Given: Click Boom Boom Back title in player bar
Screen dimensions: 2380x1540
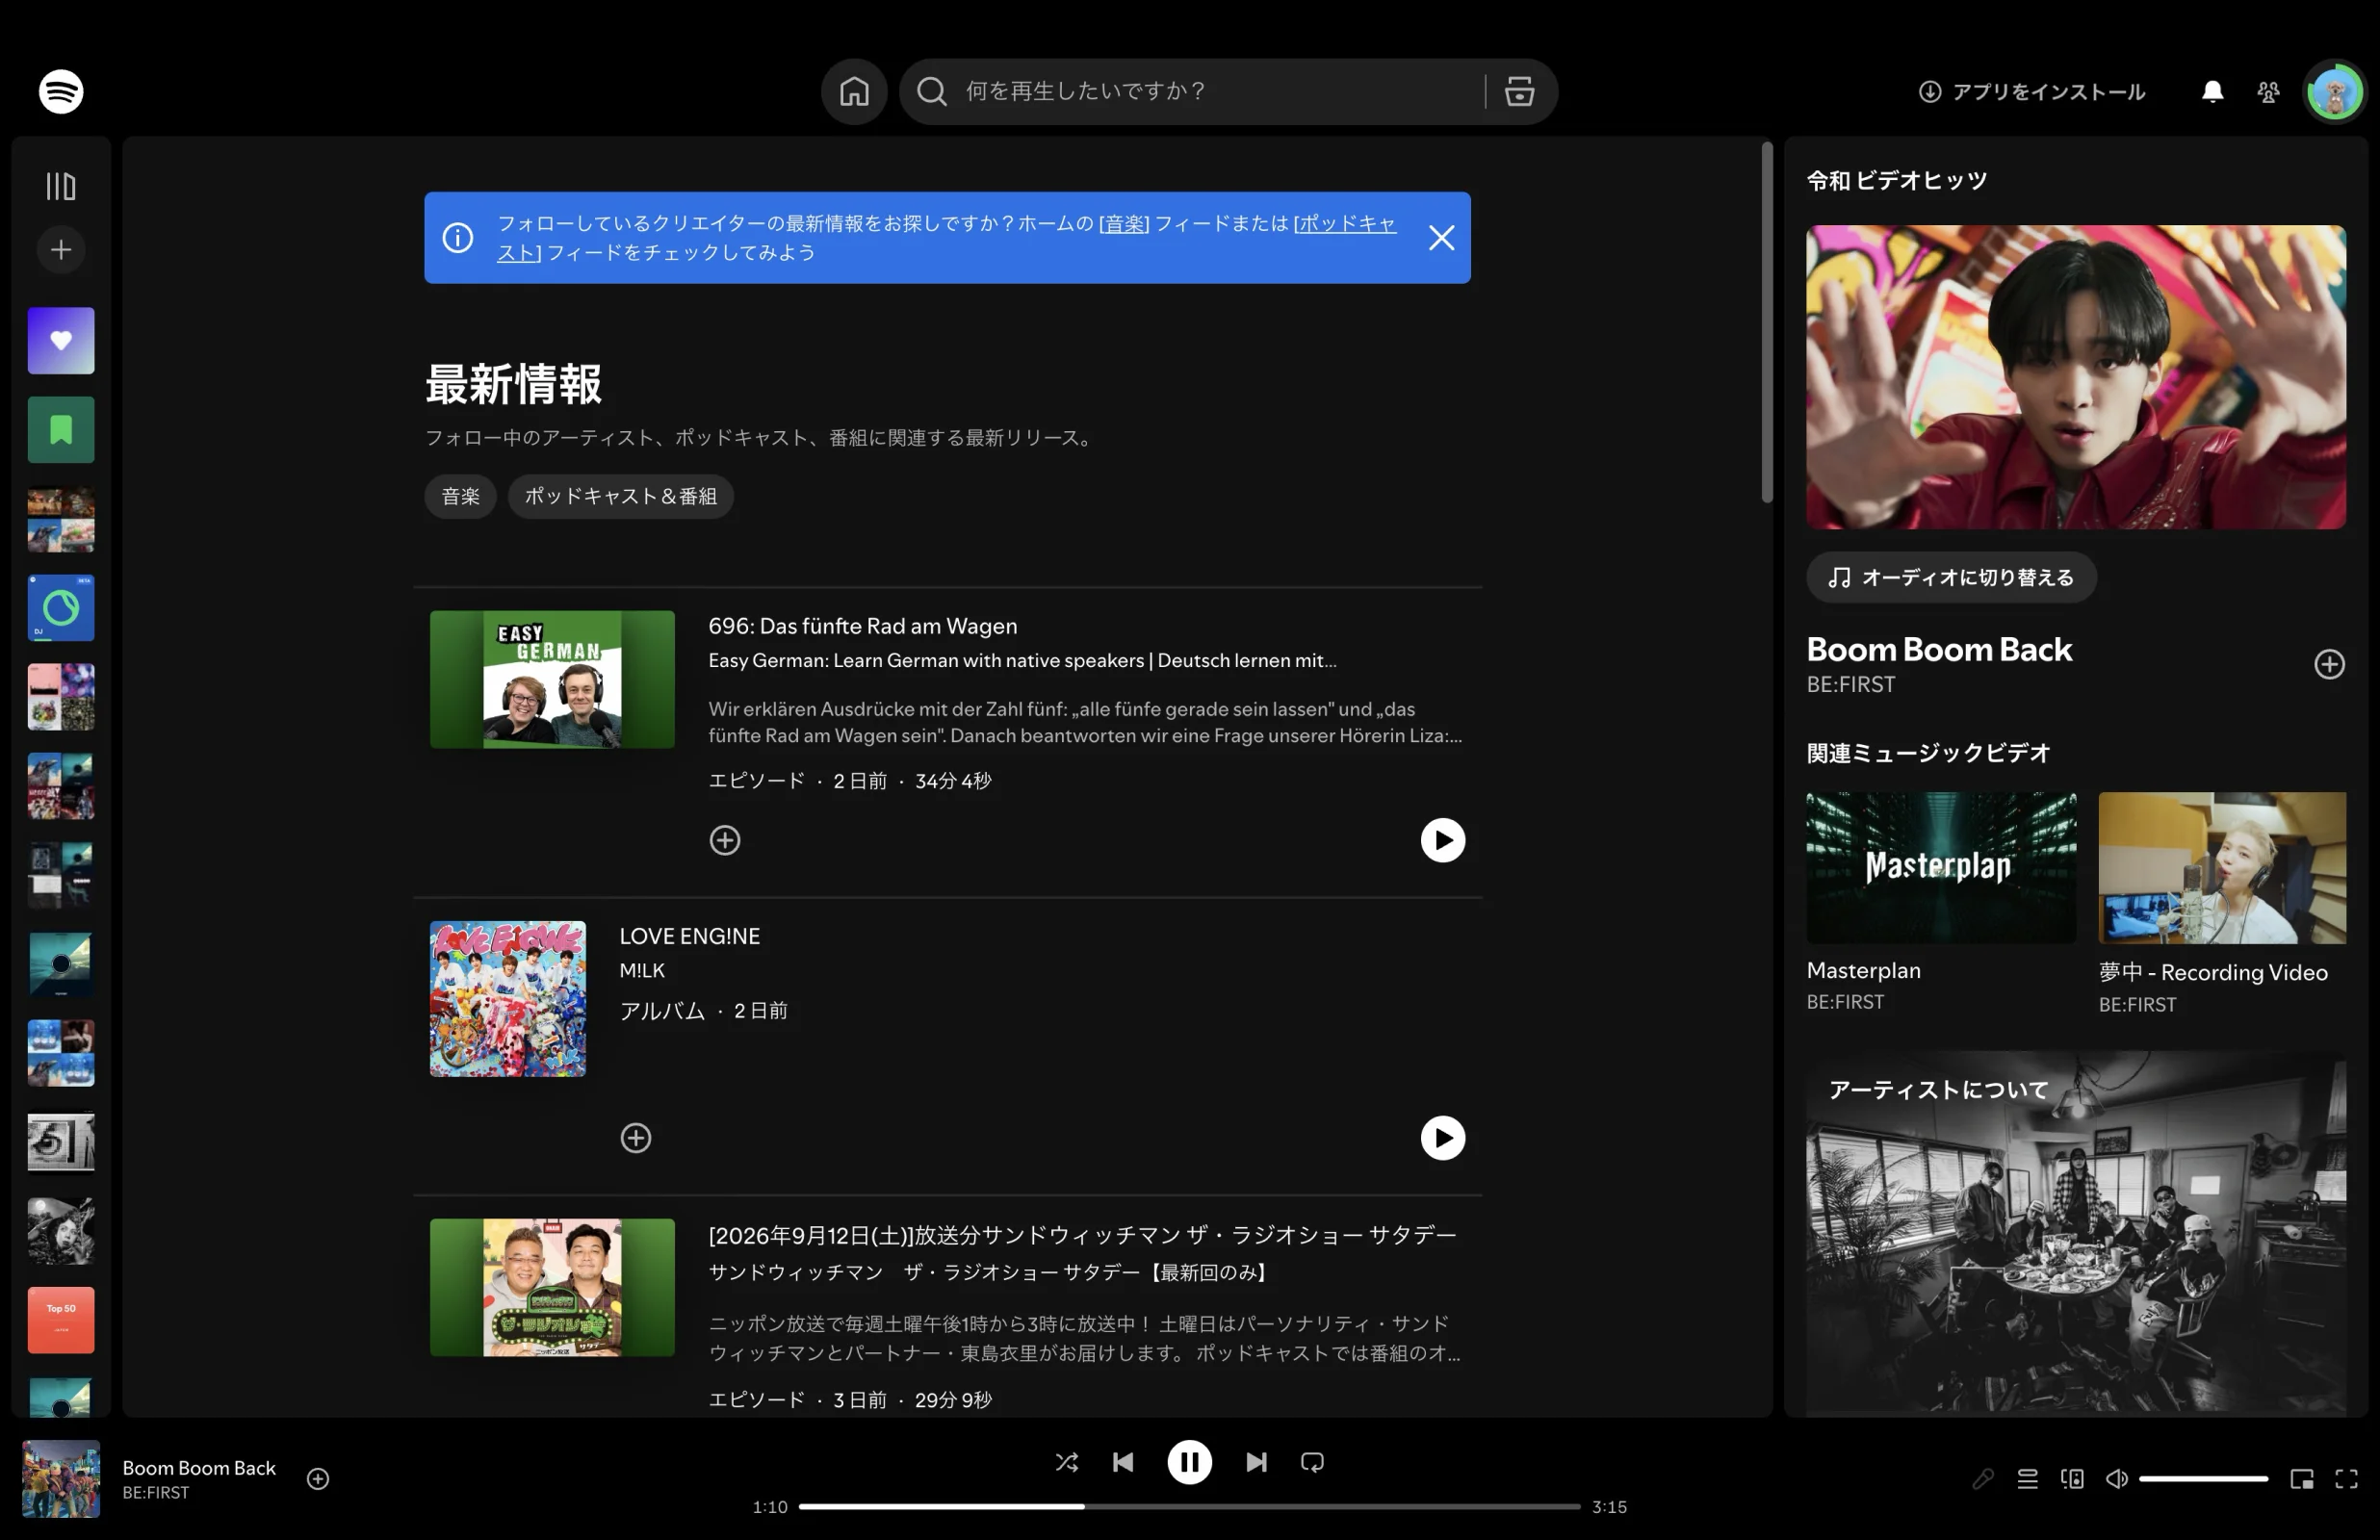Looking at the screenshot, I should [199, 1468].
